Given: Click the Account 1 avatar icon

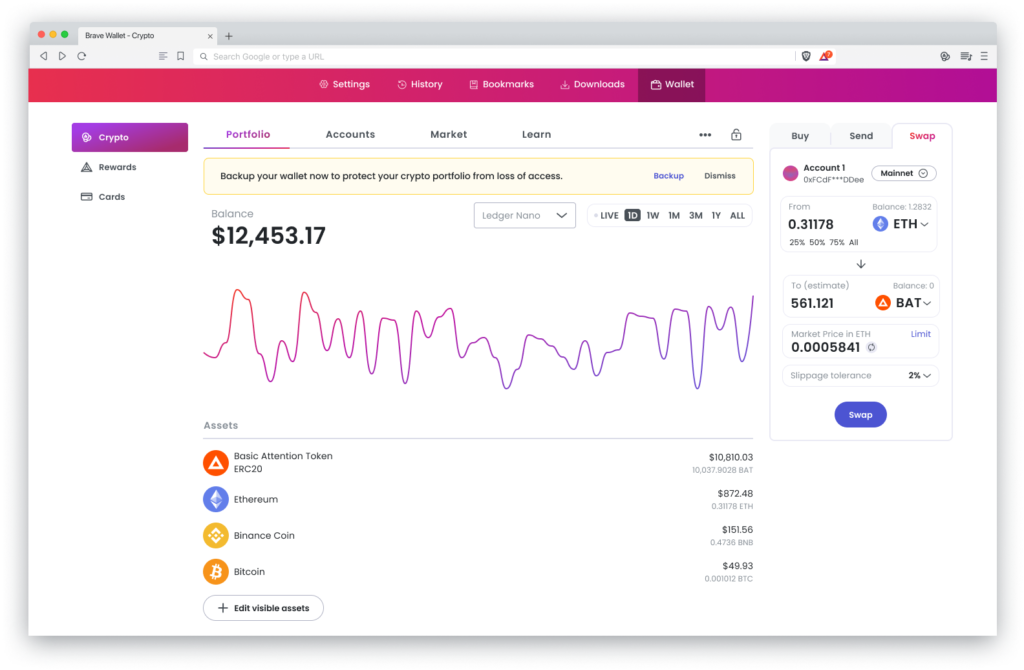Looking at the screenshot, I should pyautogui.click(x=790, y=173).
